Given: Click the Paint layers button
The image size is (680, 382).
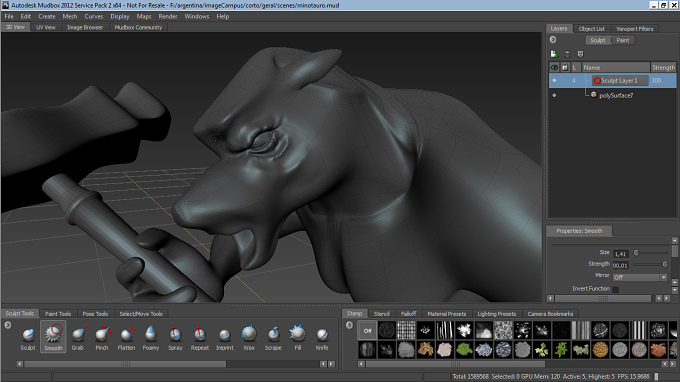Looking at the screenshot, I should point(623,40).
